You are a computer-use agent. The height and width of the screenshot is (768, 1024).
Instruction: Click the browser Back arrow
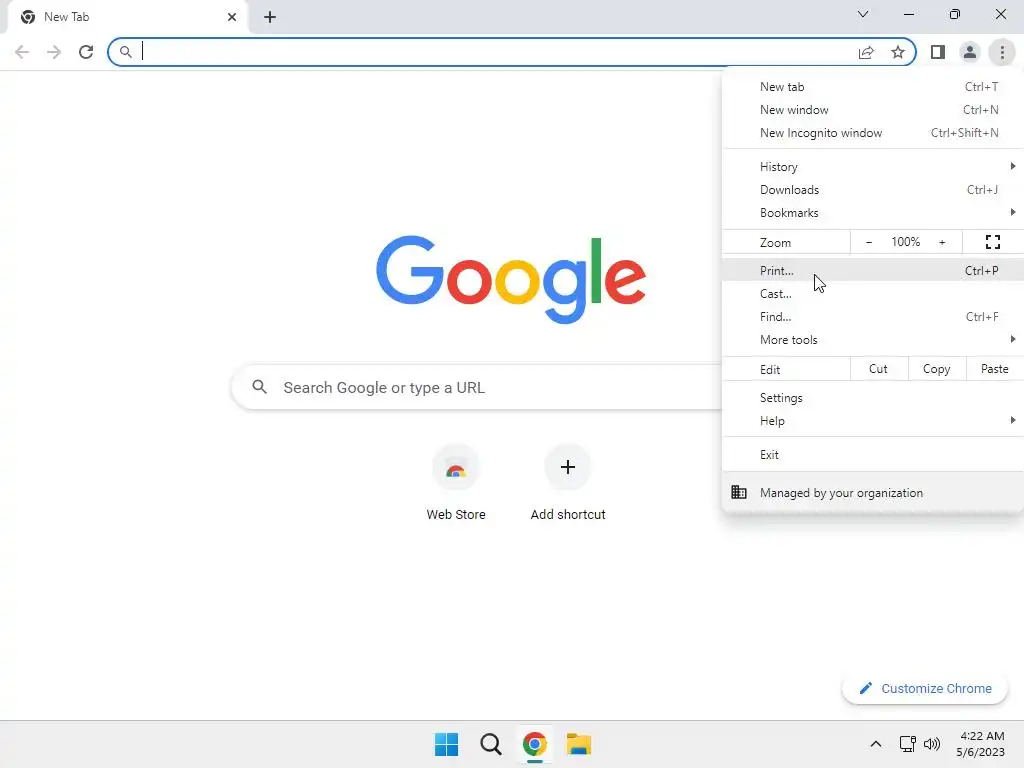(22, 52)
